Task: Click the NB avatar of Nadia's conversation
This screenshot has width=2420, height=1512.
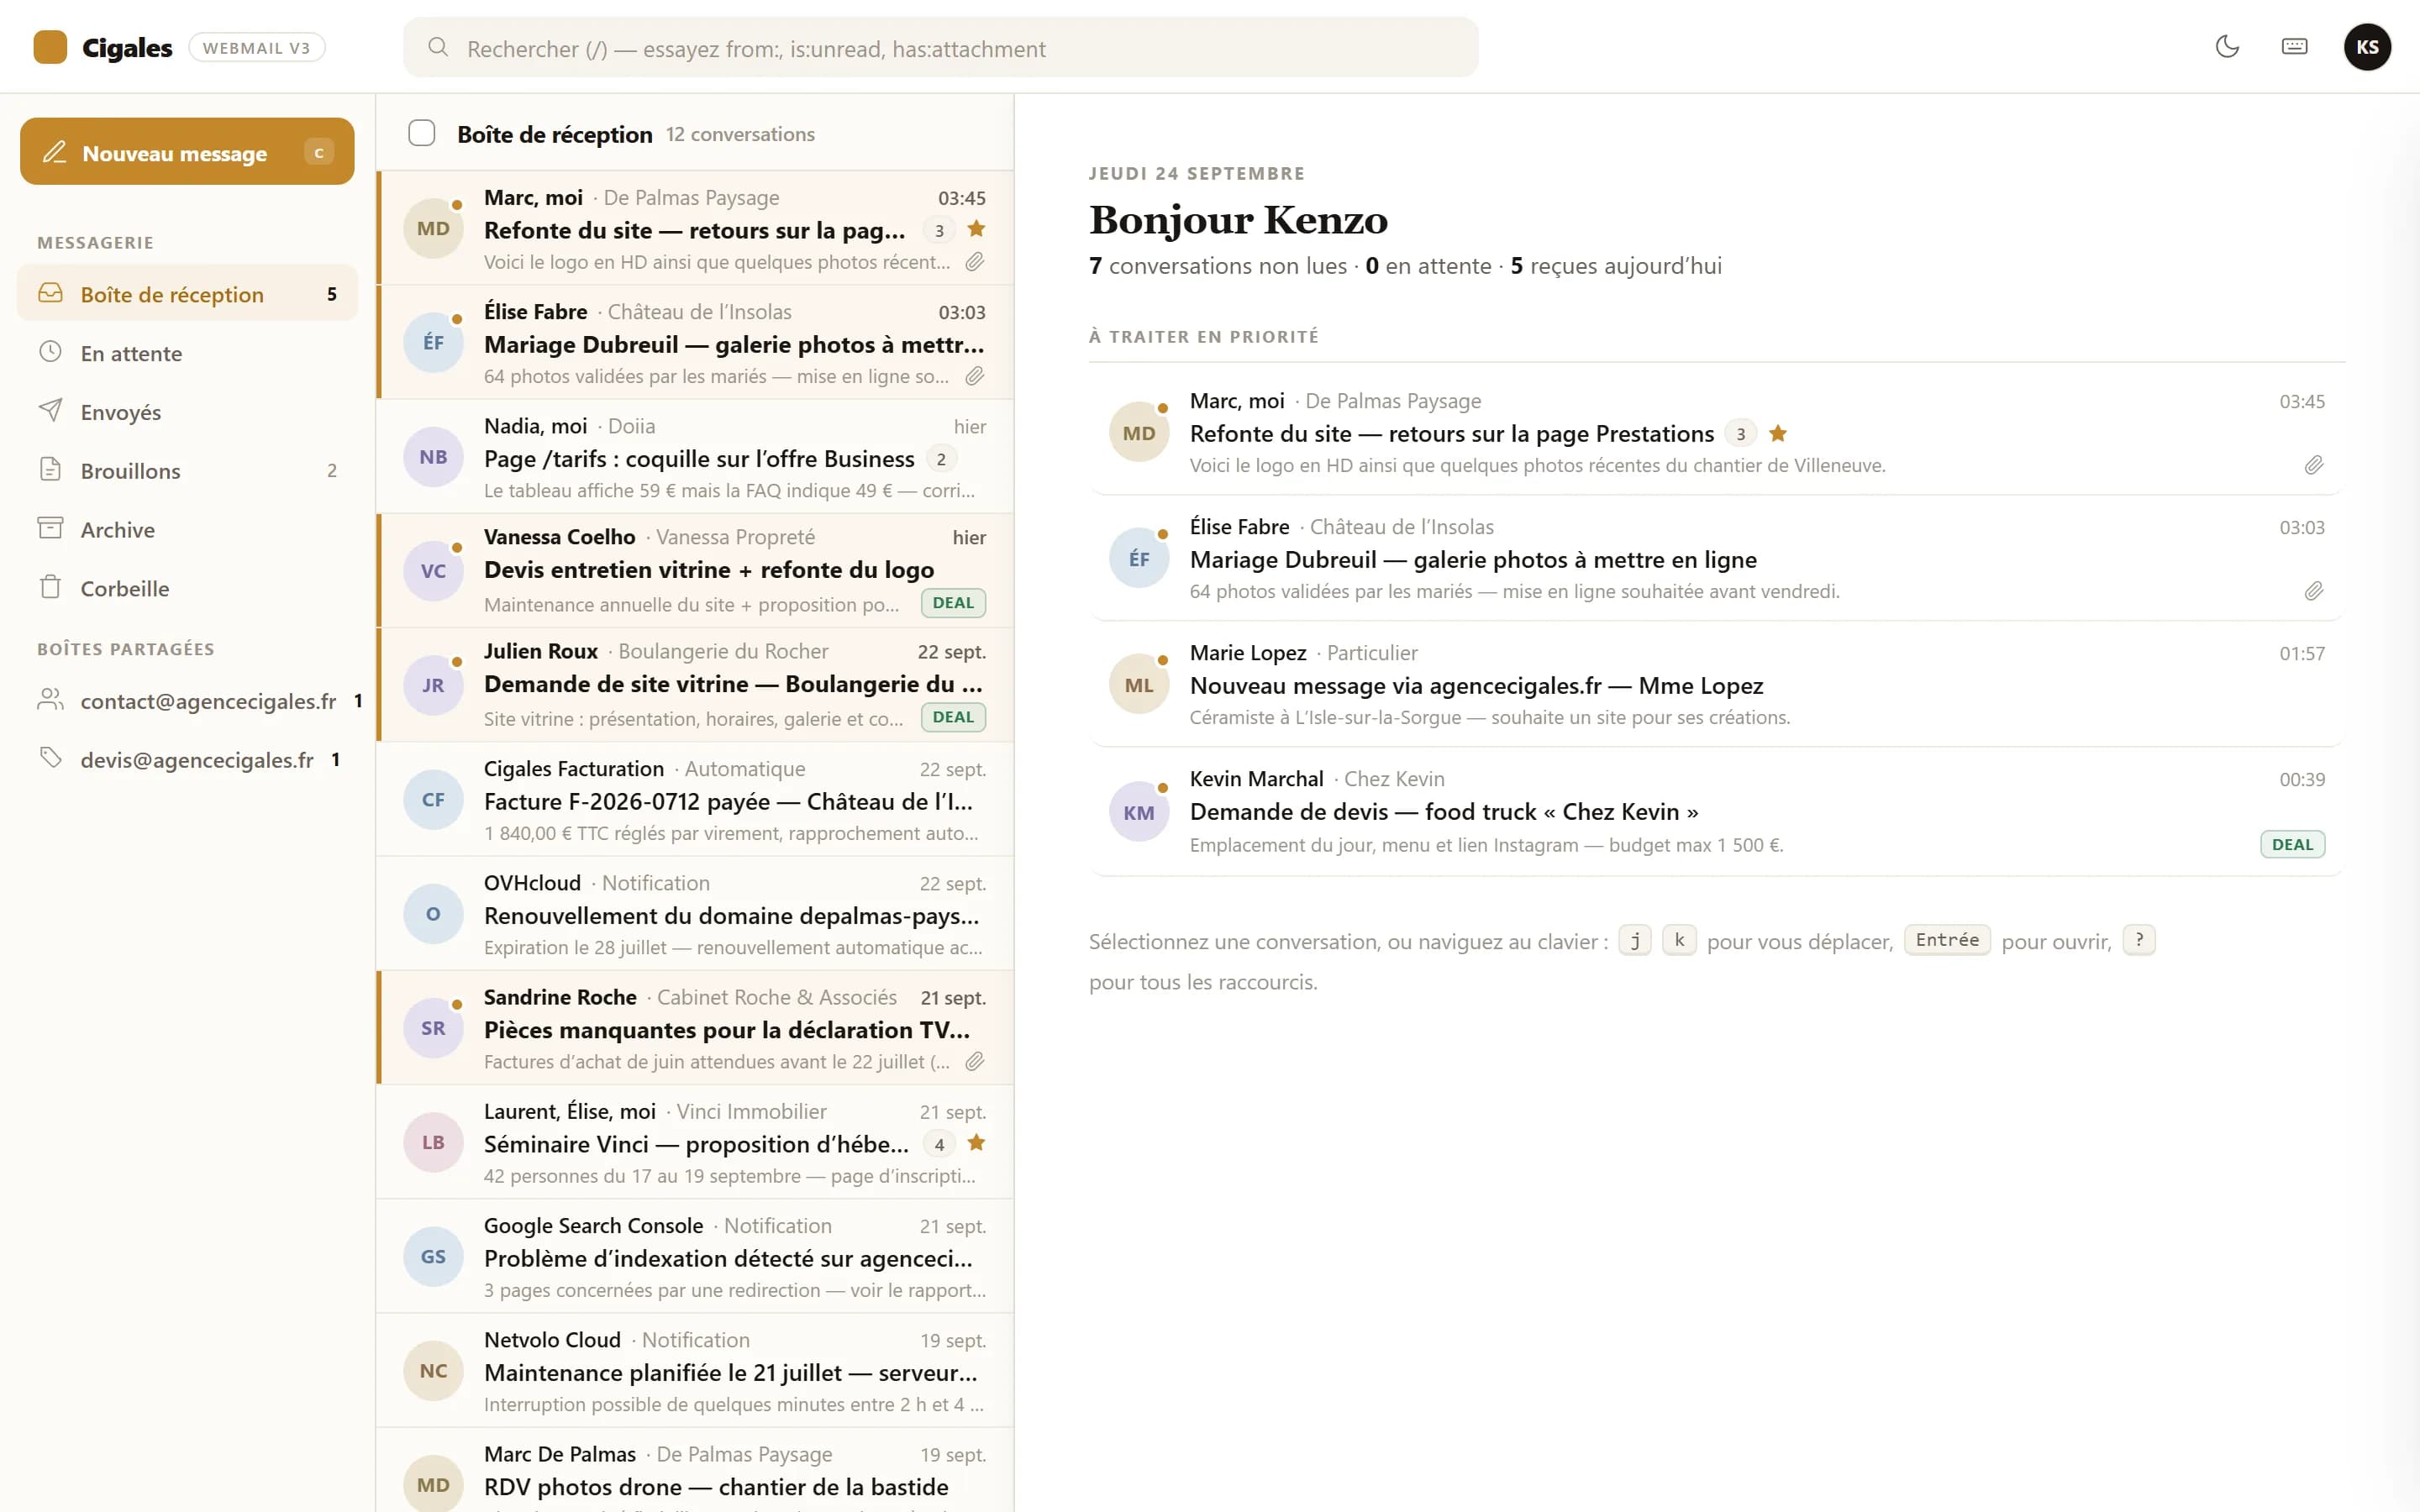Action: coord(433,457)
